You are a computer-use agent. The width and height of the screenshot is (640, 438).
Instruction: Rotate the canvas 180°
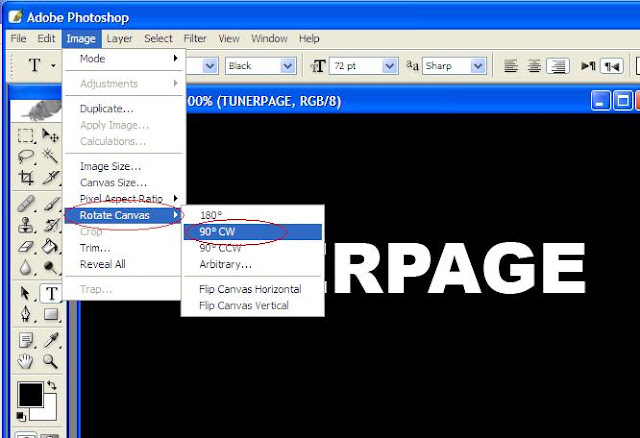click(253, 215)
